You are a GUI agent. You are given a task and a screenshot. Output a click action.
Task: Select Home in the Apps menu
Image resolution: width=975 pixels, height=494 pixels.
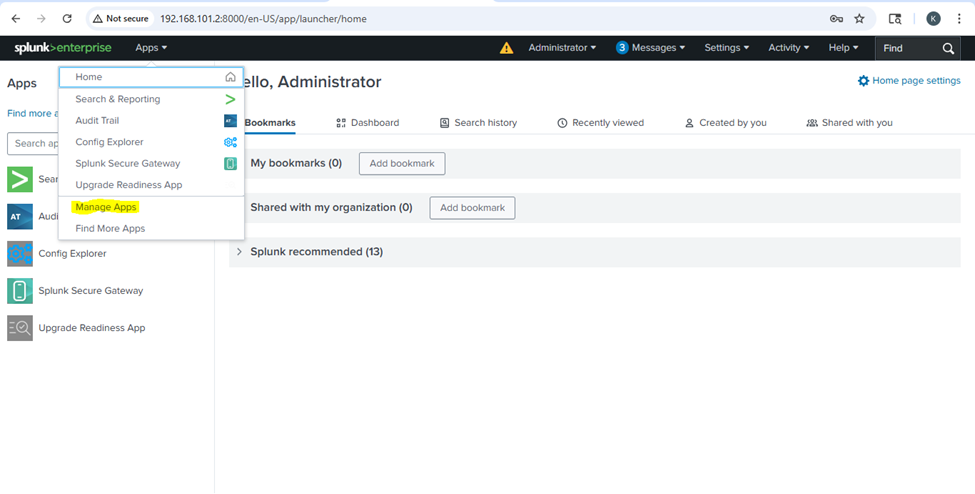coord(151,77)
